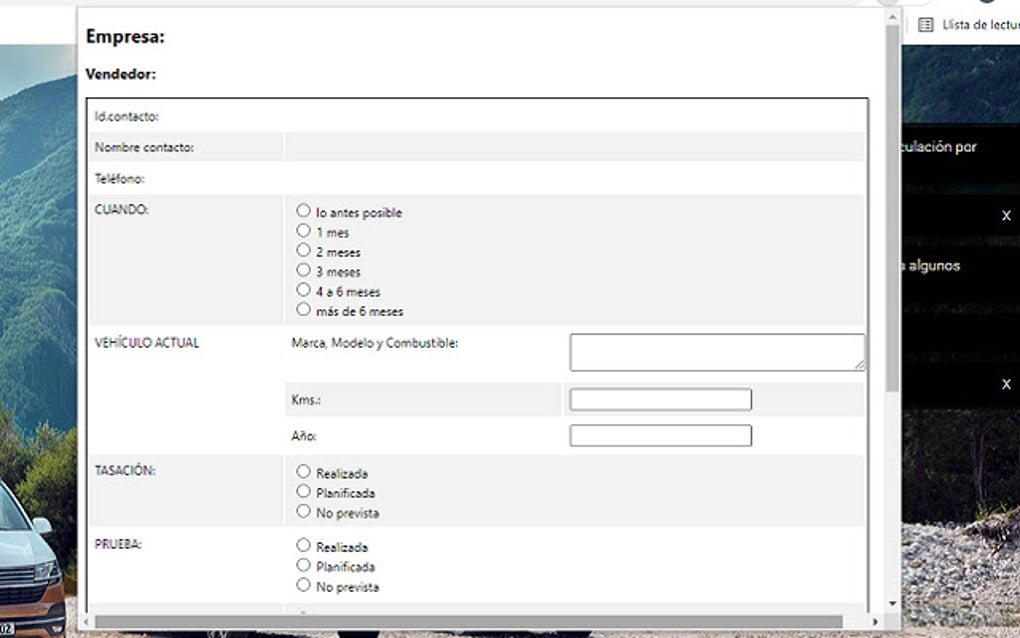Choose 'más de 6 meses' under CUANDO
The image size is (1020, 638).
coord(304,309)
